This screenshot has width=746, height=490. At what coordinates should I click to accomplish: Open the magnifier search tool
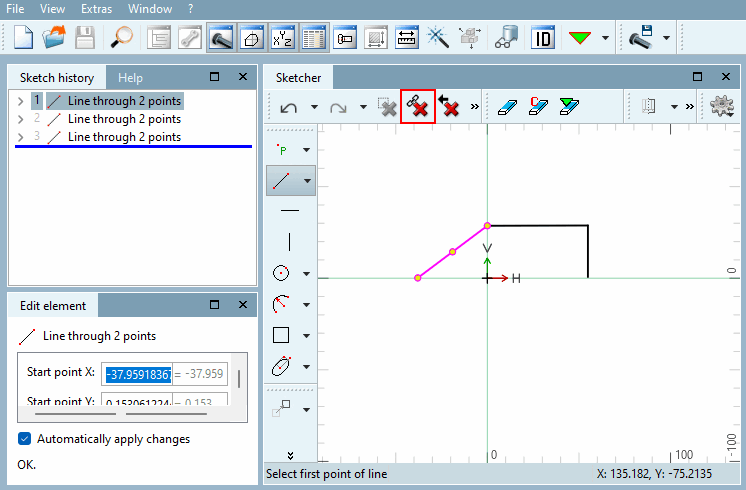pos(121,38)
